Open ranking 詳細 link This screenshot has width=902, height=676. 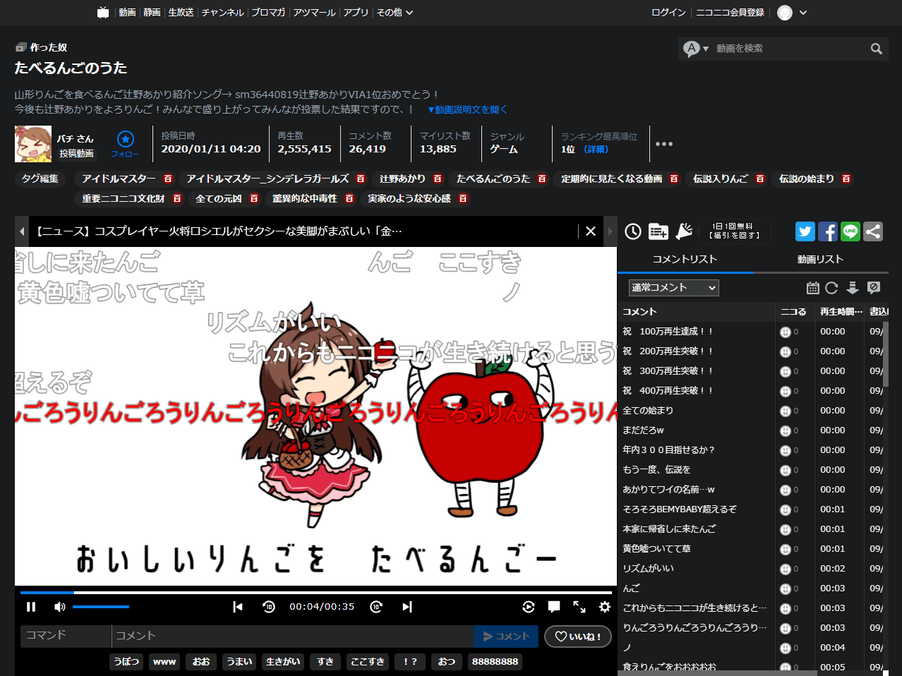pyautogui.click(x=596, y=149)
